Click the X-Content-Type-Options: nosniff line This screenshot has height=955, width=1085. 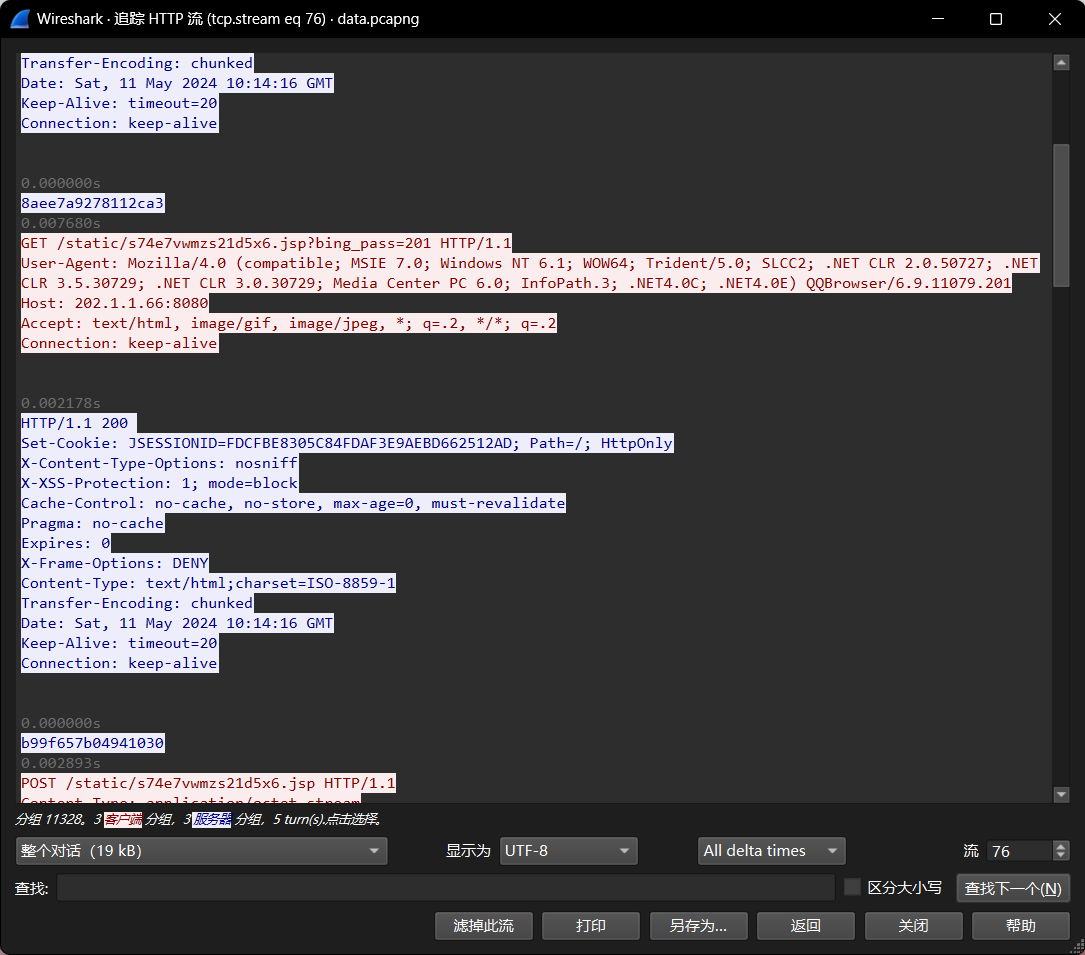[160, 463]
